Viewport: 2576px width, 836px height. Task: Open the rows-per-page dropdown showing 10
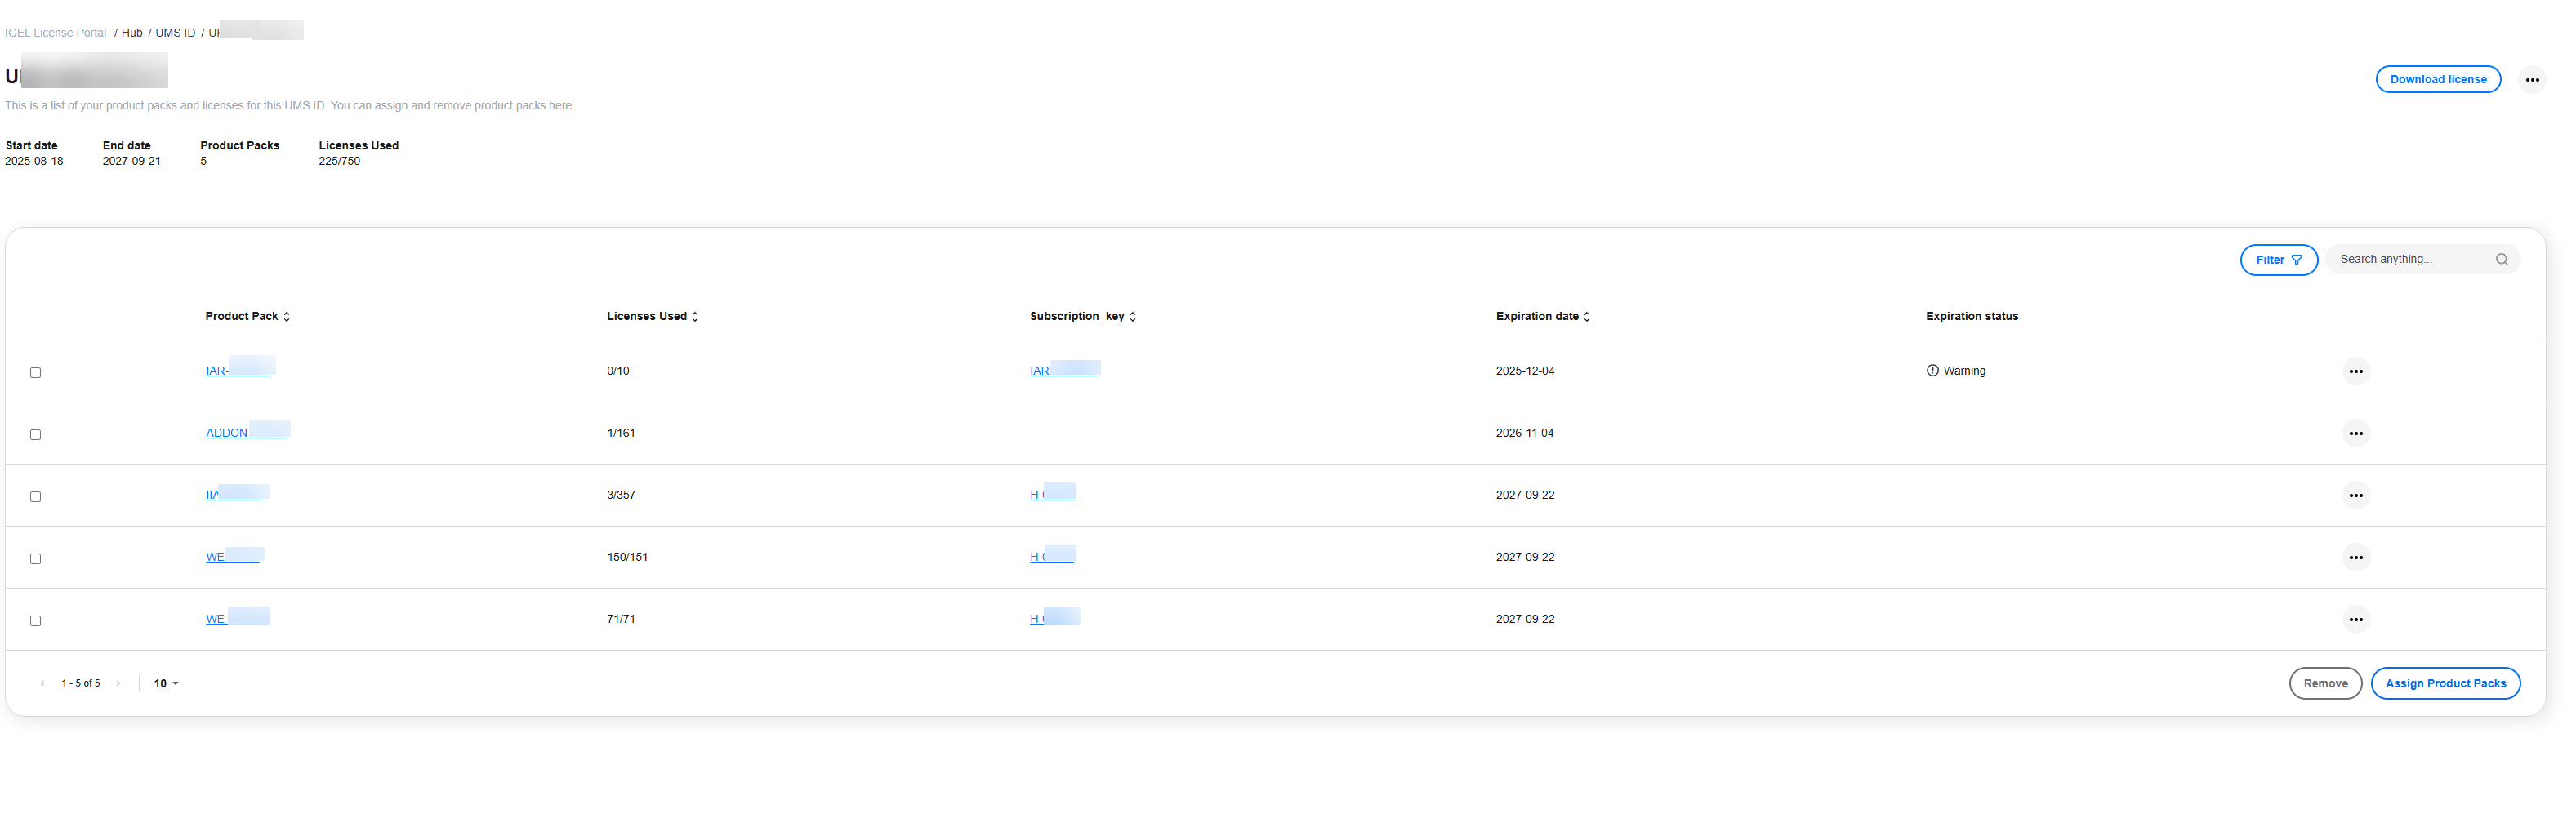click(166, 684)
